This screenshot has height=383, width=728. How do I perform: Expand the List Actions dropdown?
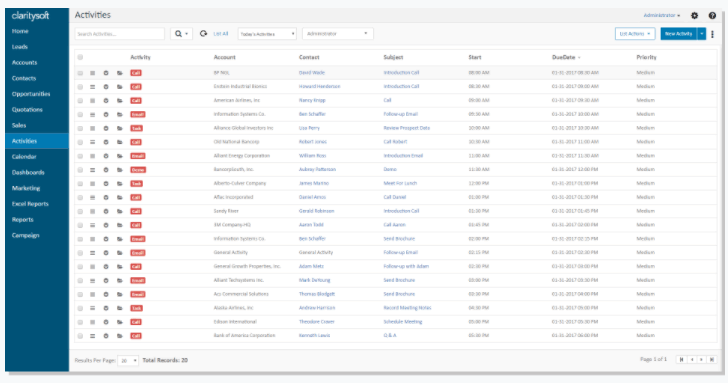coord(635,33)
